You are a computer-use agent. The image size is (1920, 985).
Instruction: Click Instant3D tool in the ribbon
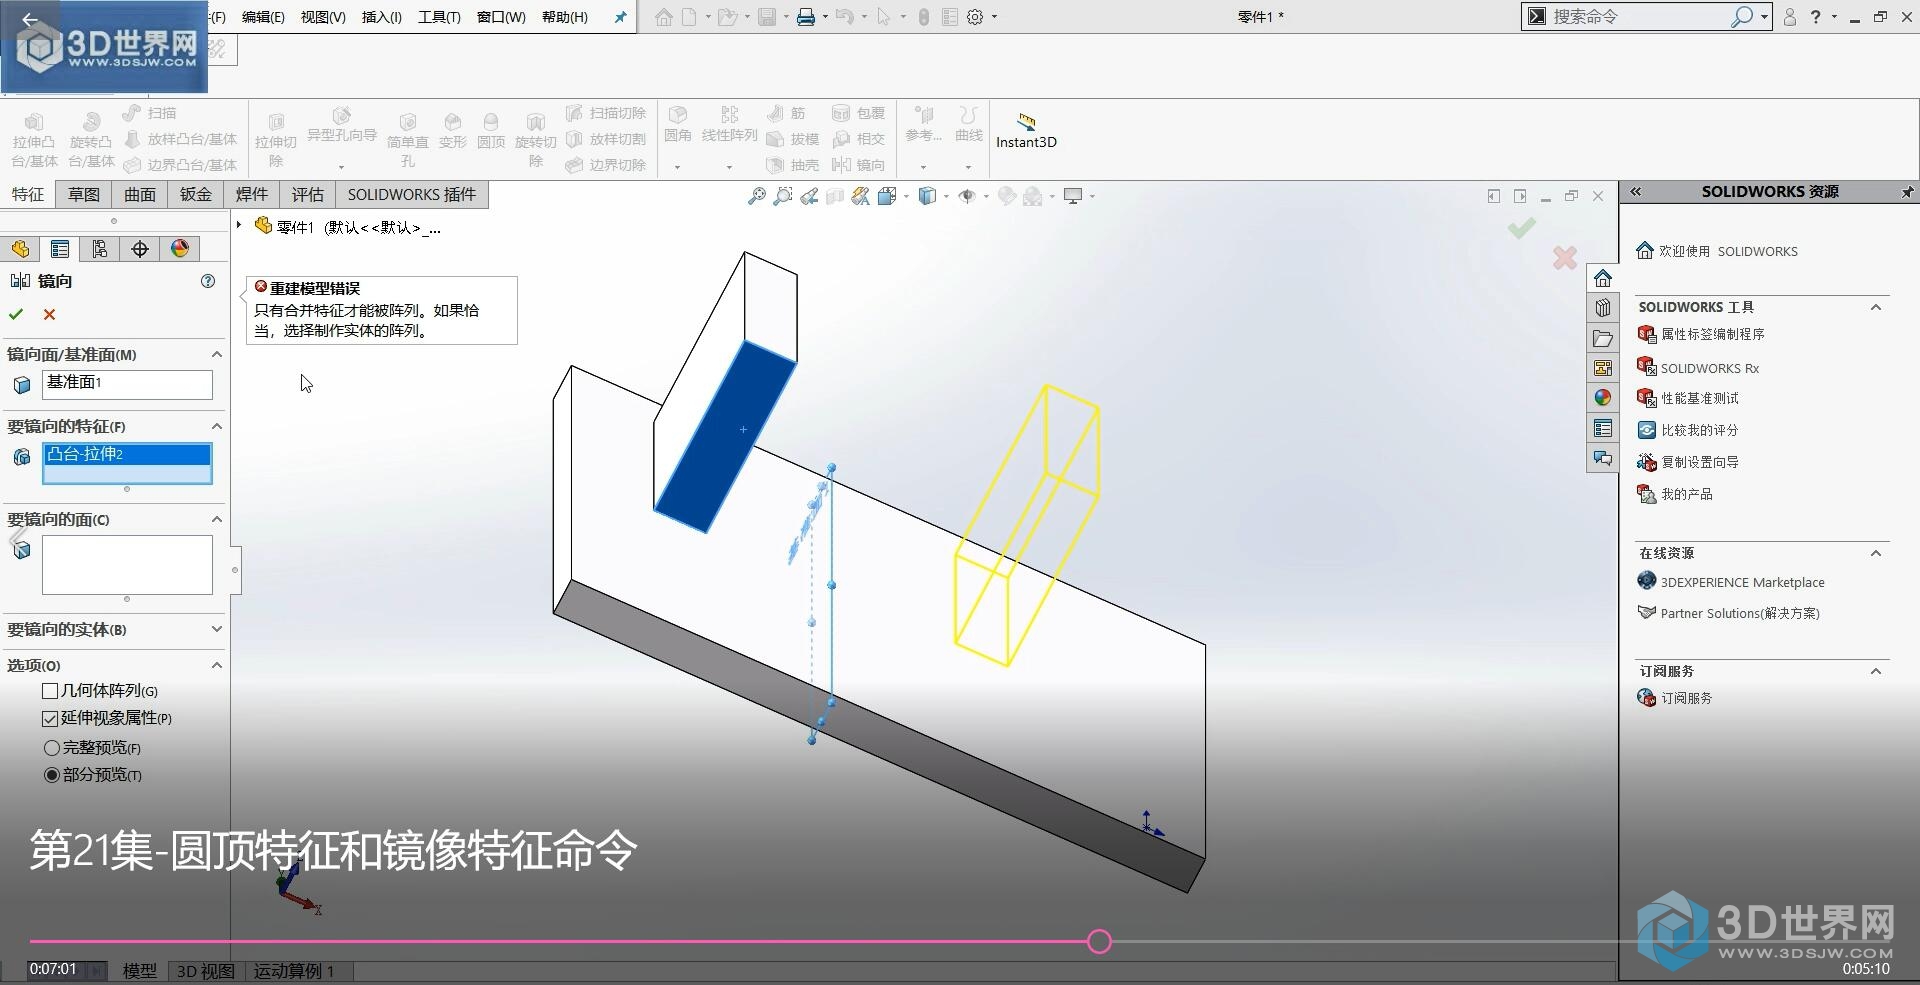1026,131
